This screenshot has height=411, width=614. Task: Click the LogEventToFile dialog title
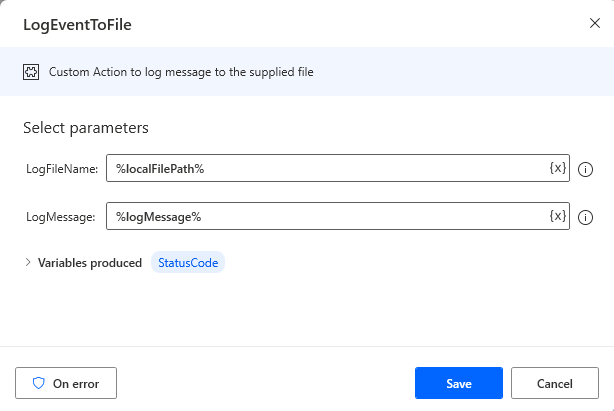77,24
